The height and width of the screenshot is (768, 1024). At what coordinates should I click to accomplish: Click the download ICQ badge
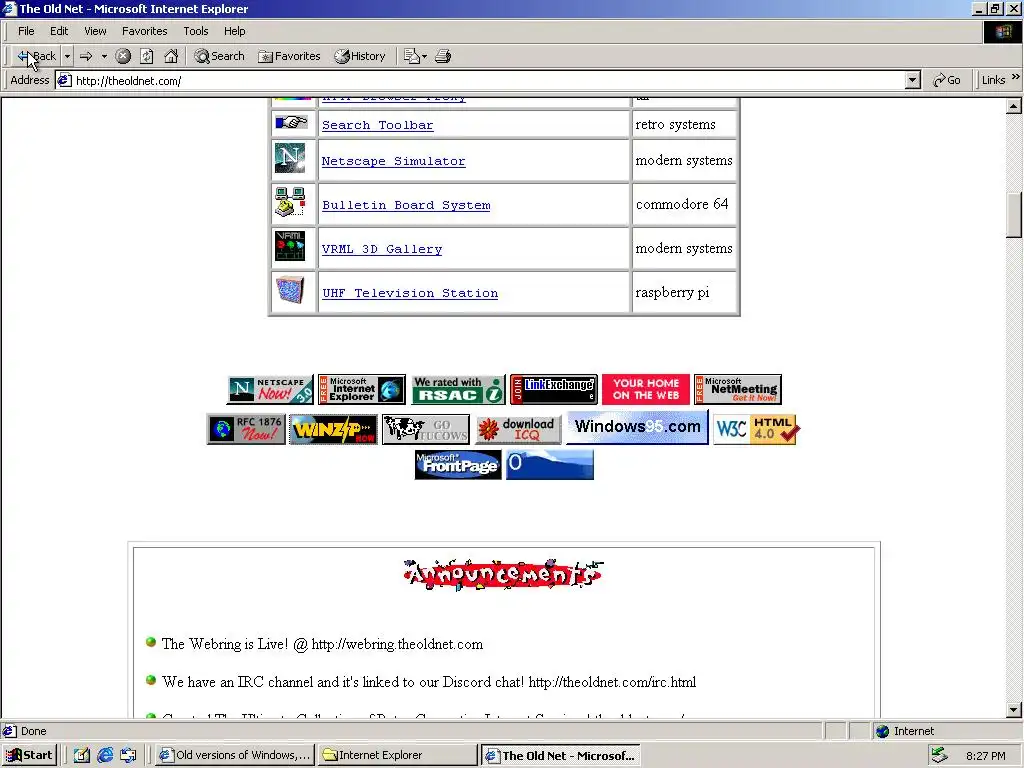(518, 429)
